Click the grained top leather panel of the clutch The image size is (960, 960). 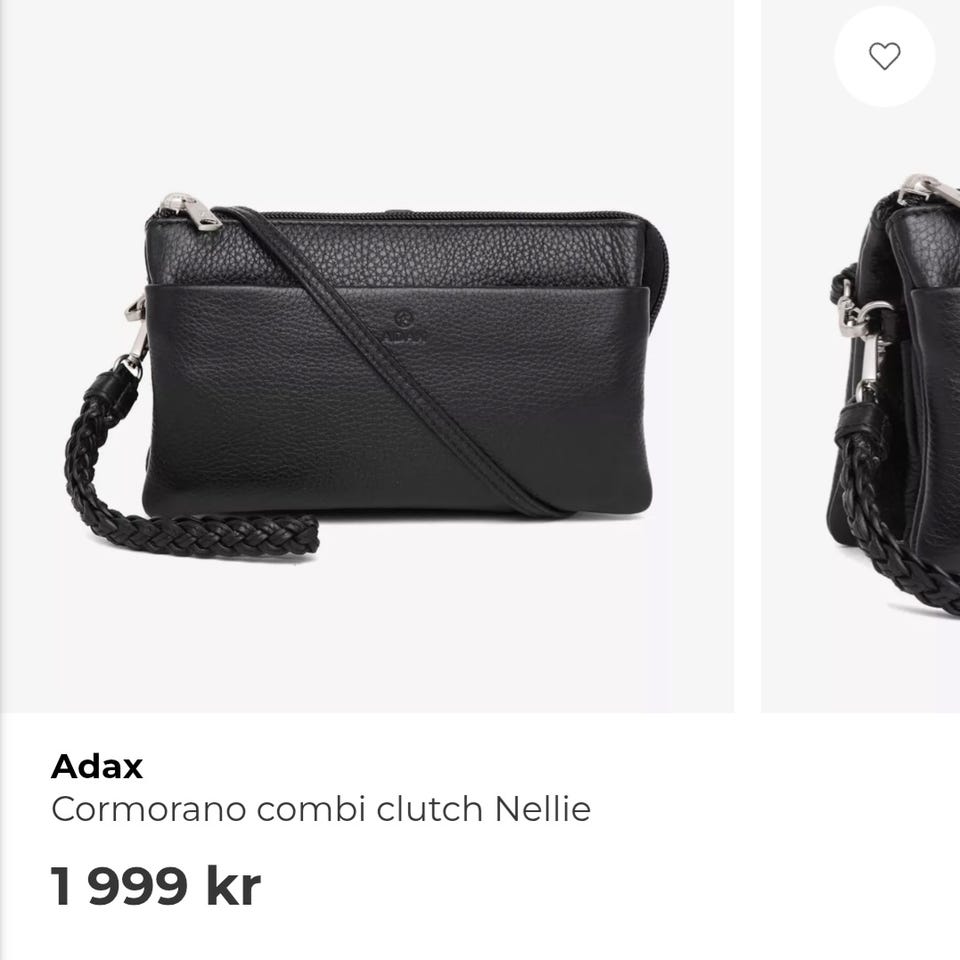pos(404,251)
